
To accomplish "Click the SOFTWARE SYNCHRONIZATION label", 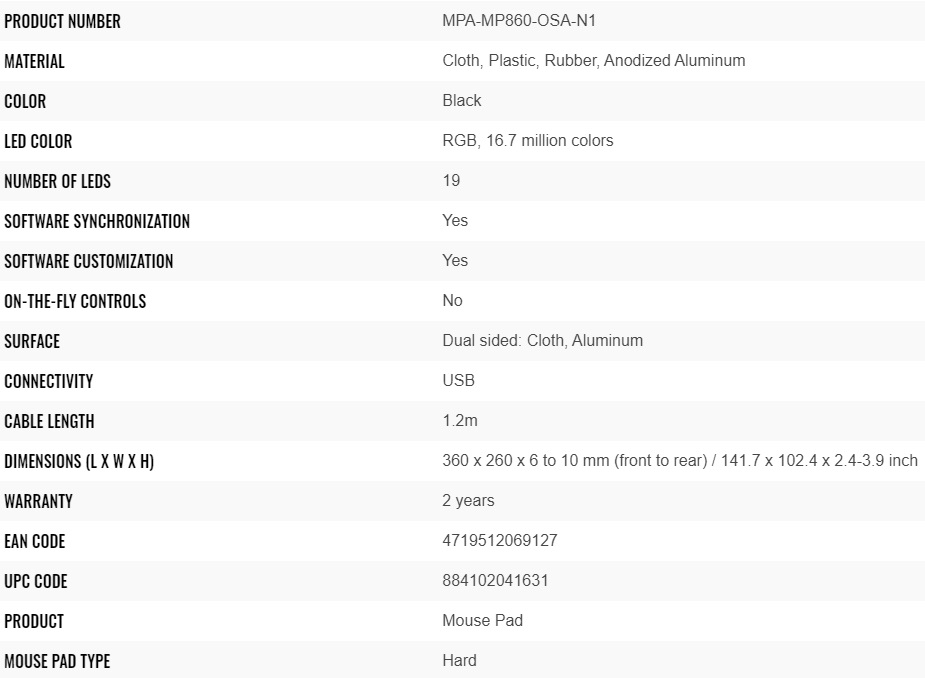I will pos(97,221).
